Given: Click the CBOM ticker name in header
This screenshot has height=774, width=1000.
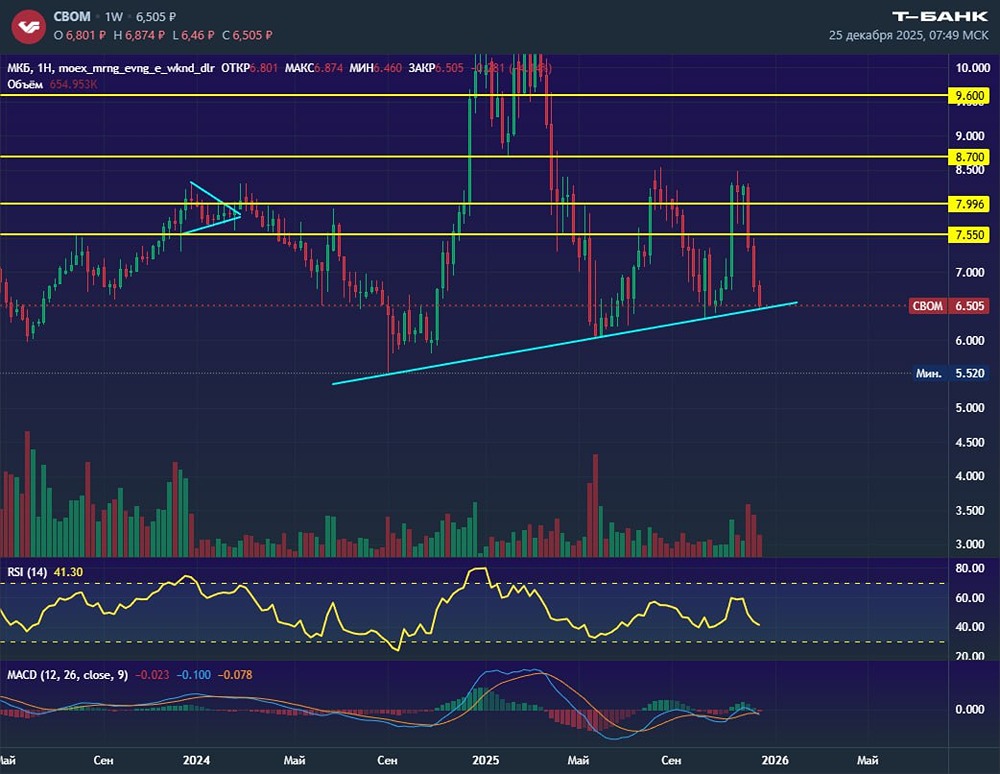Looking at the screenshot, I should (71, 17).
